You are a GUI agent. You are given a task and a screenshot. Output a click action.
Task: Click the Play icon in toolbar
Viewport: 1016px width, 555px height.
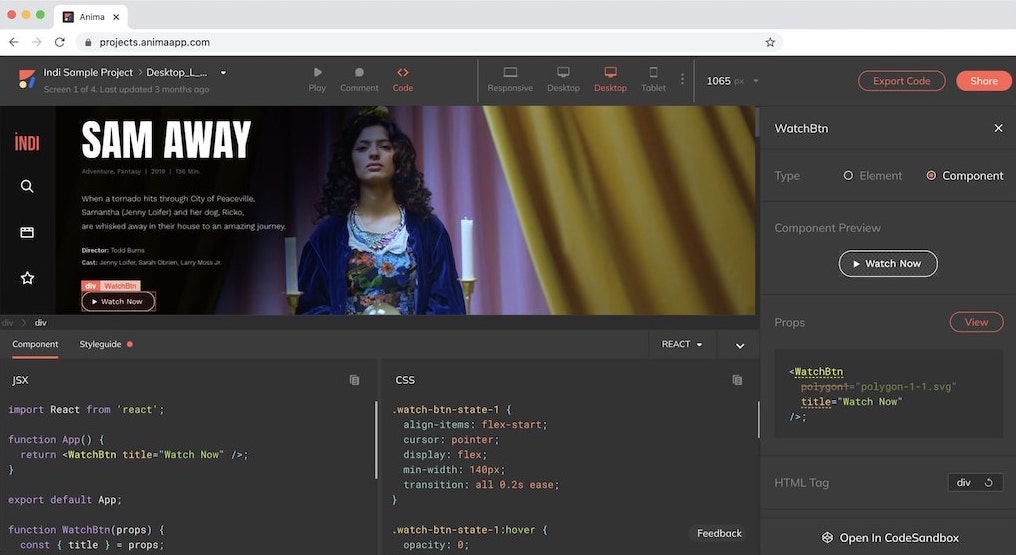coord(317,73)
